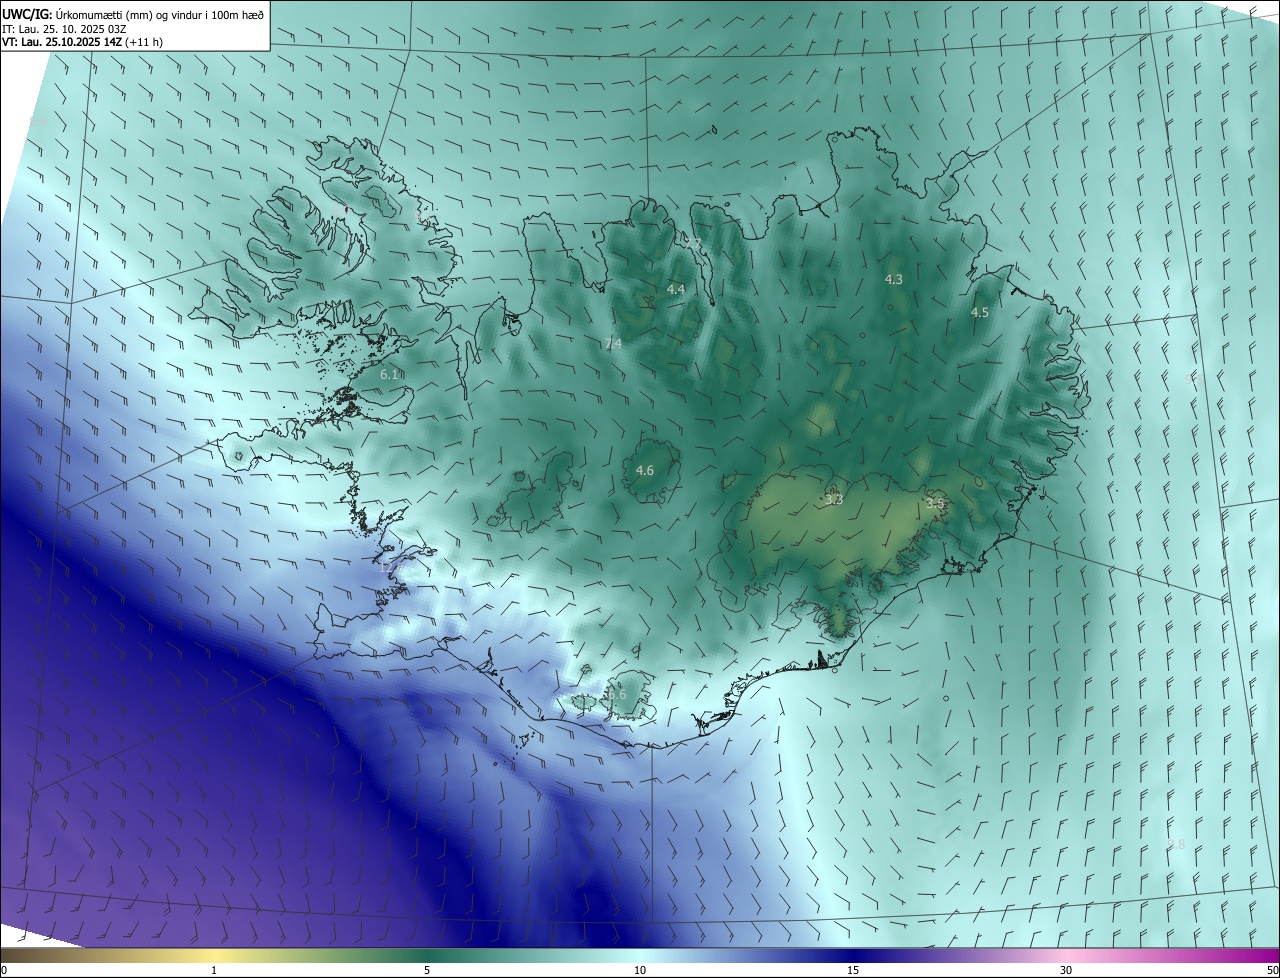Click the VT: Lau. 25.10.2025 14Z line
The height and width of the screenshot is (978, 1280).
pos(82,42)
